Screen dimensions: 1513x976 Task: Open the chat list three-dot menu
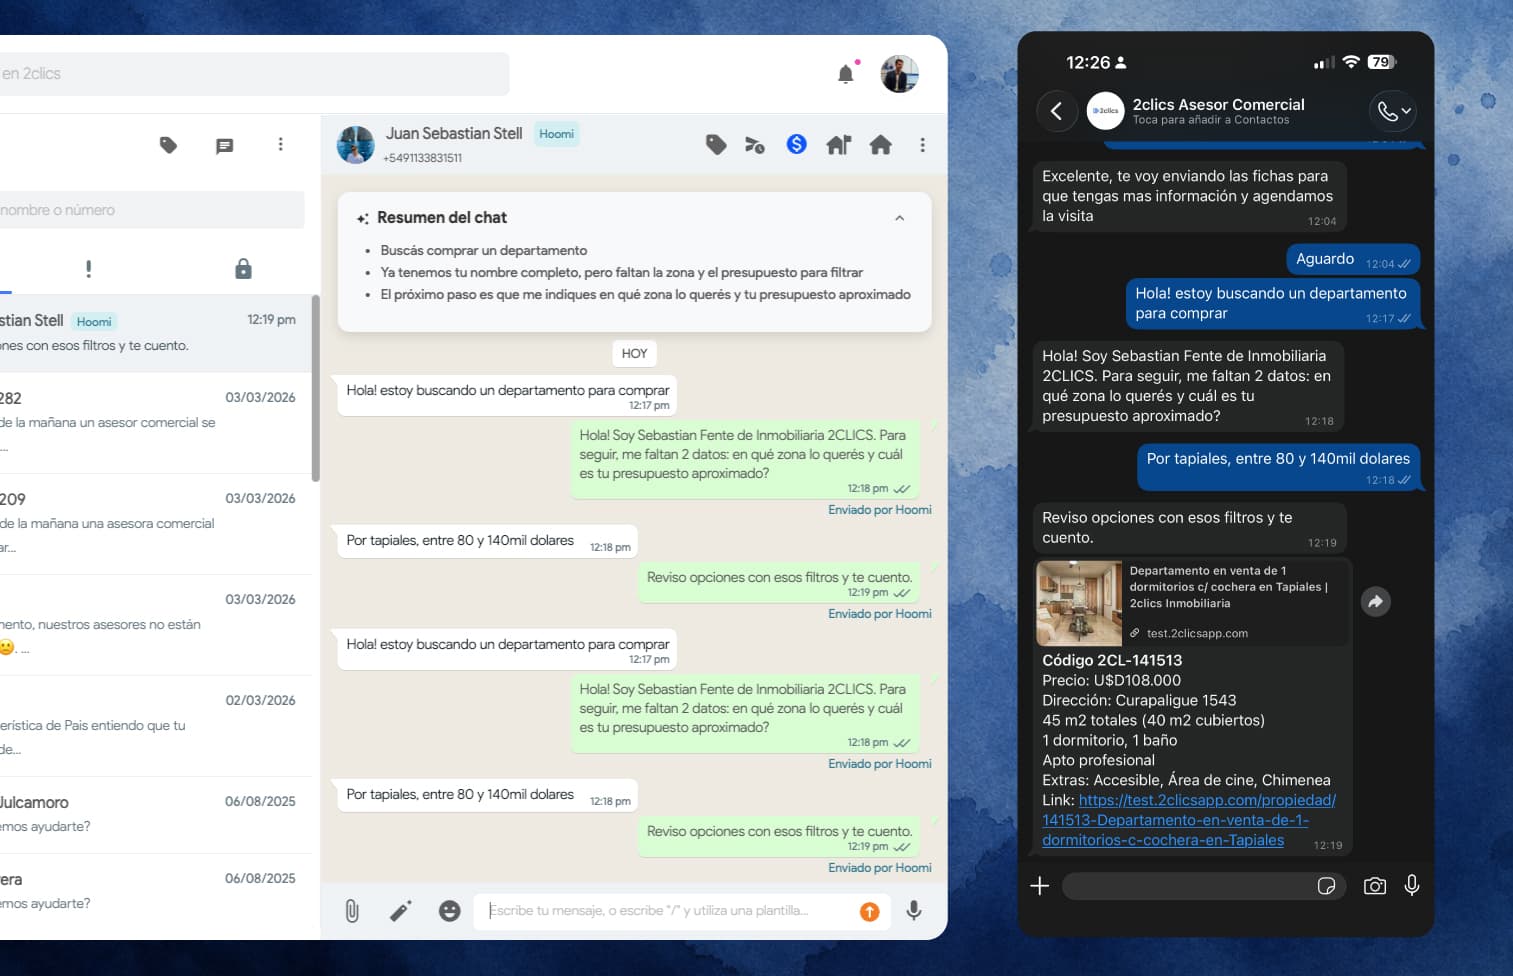point(280,144)
